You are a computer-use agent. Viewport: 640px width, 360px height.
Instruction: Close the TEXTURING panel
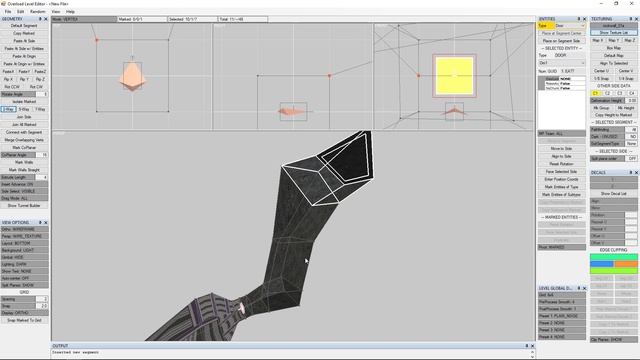(x=636, y=19)
